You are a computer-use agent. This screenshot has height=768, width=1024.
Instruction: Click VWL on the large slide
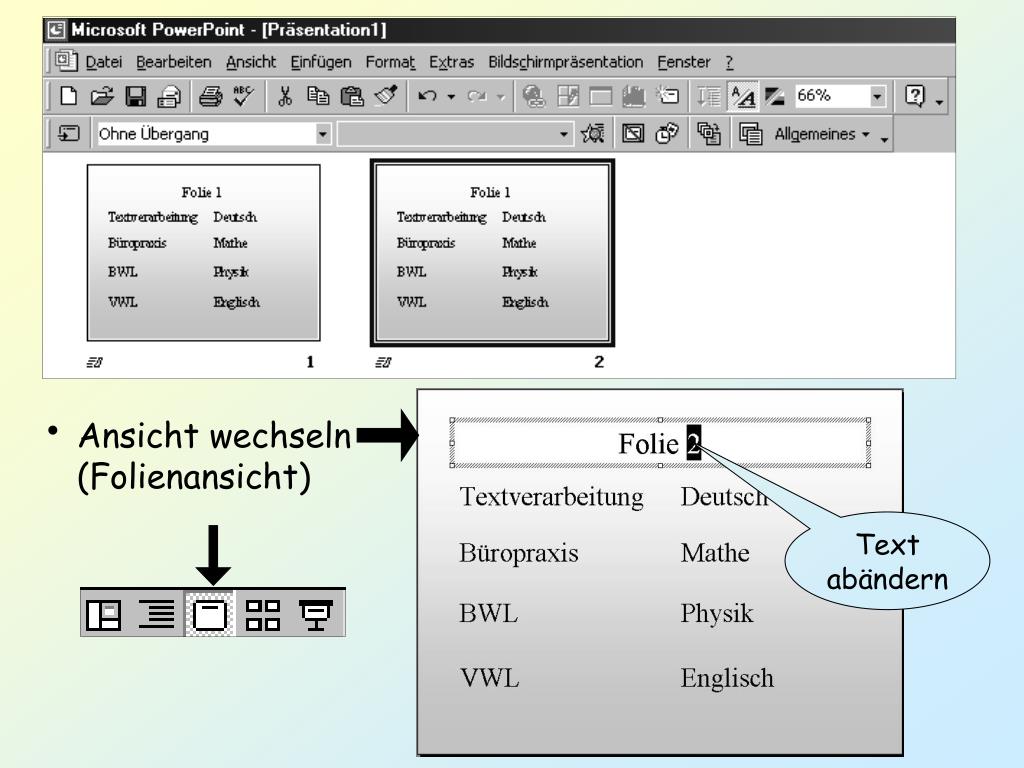click(490, 678)
